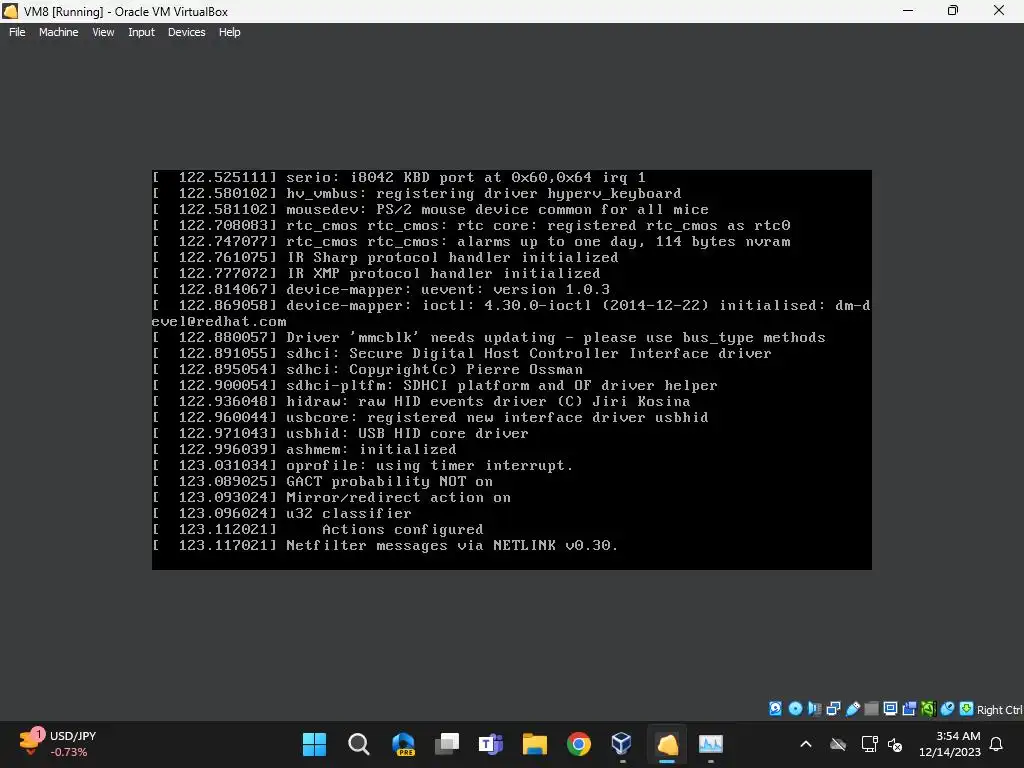The height and width of the screenshot is (768, 1024).
Task: Launch Microsoft Edge Preview from taskbar
Action: tap(403, 744)
